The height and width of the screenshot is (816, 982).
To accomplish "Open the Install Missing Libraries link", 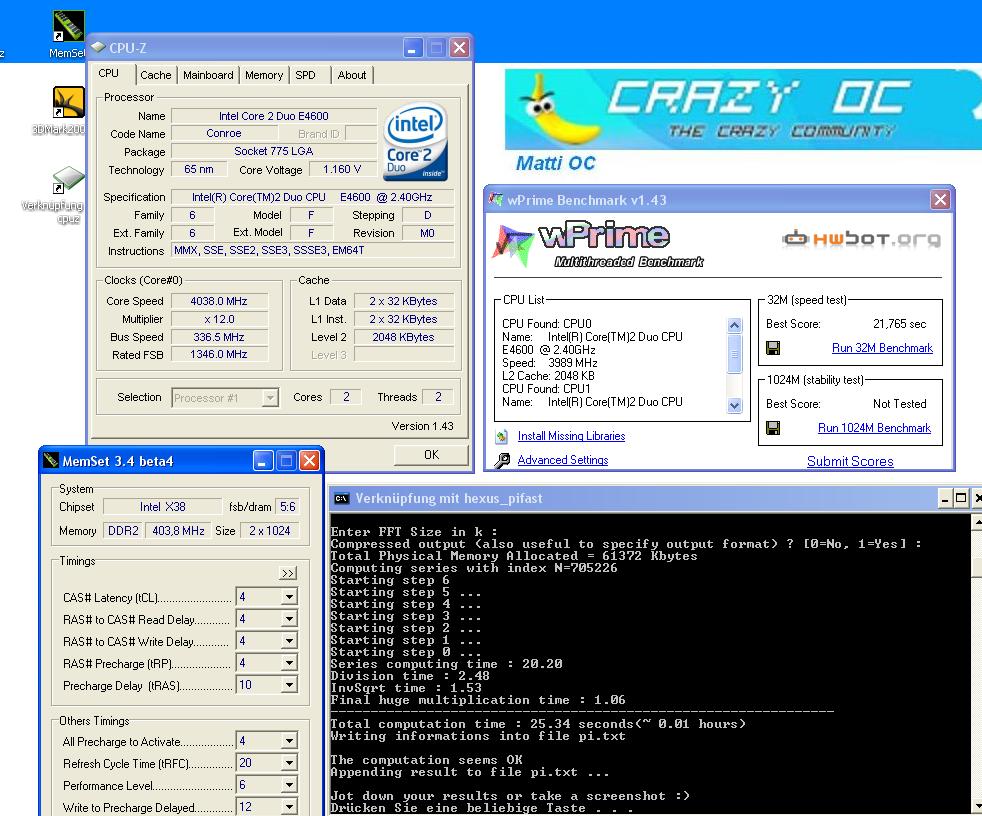I will click(571, 436).
